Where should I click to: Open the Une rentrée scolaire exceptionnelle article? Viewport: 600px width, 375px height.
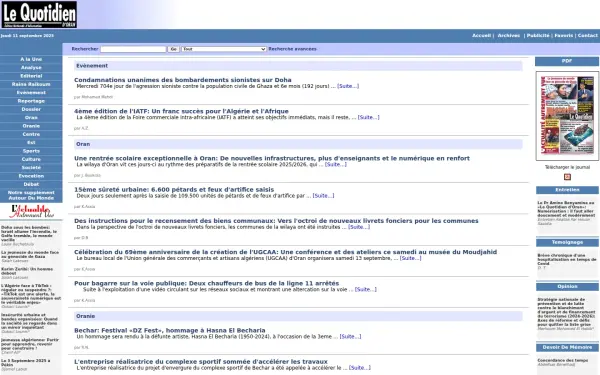pos(272,158)
